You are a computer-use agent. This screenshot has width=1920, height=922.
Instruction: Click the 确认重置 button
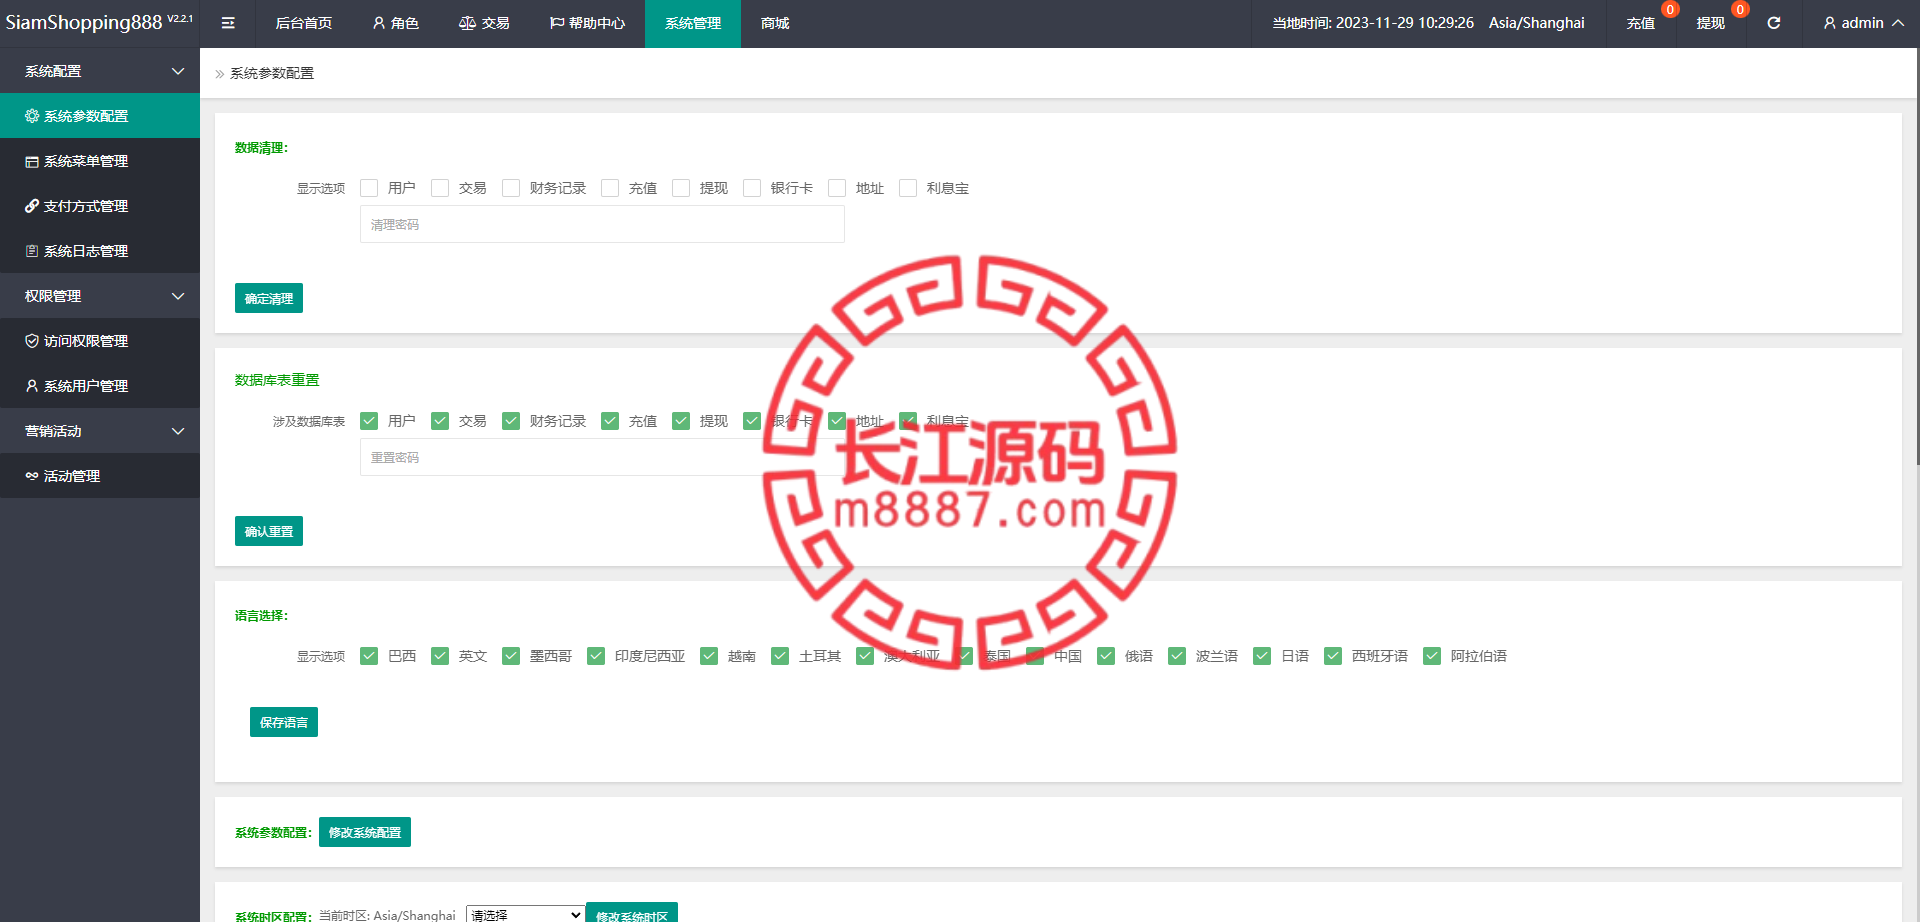click(x=269, y=531)
